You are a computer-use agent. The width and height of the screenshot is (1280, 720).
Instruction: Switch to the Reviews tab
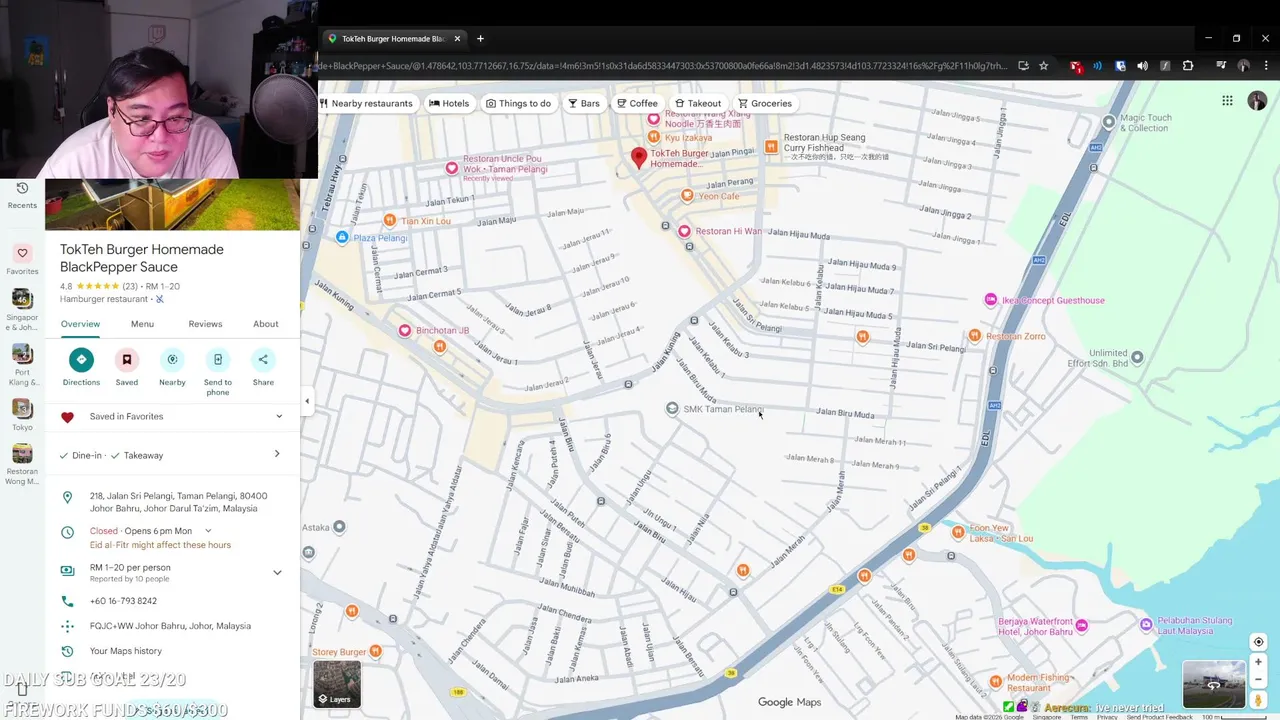coord(205,324)
